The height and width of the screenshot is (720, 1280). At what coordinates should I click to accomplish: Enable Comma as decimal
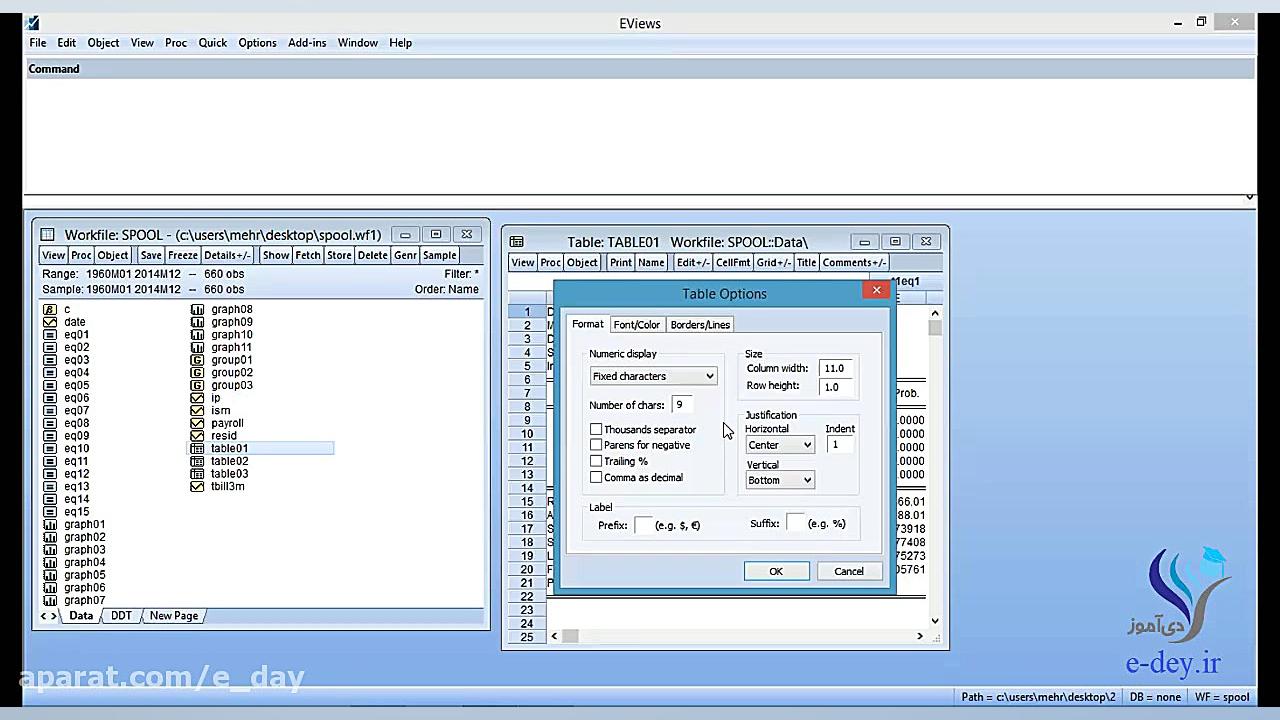(x=596, y=477)
